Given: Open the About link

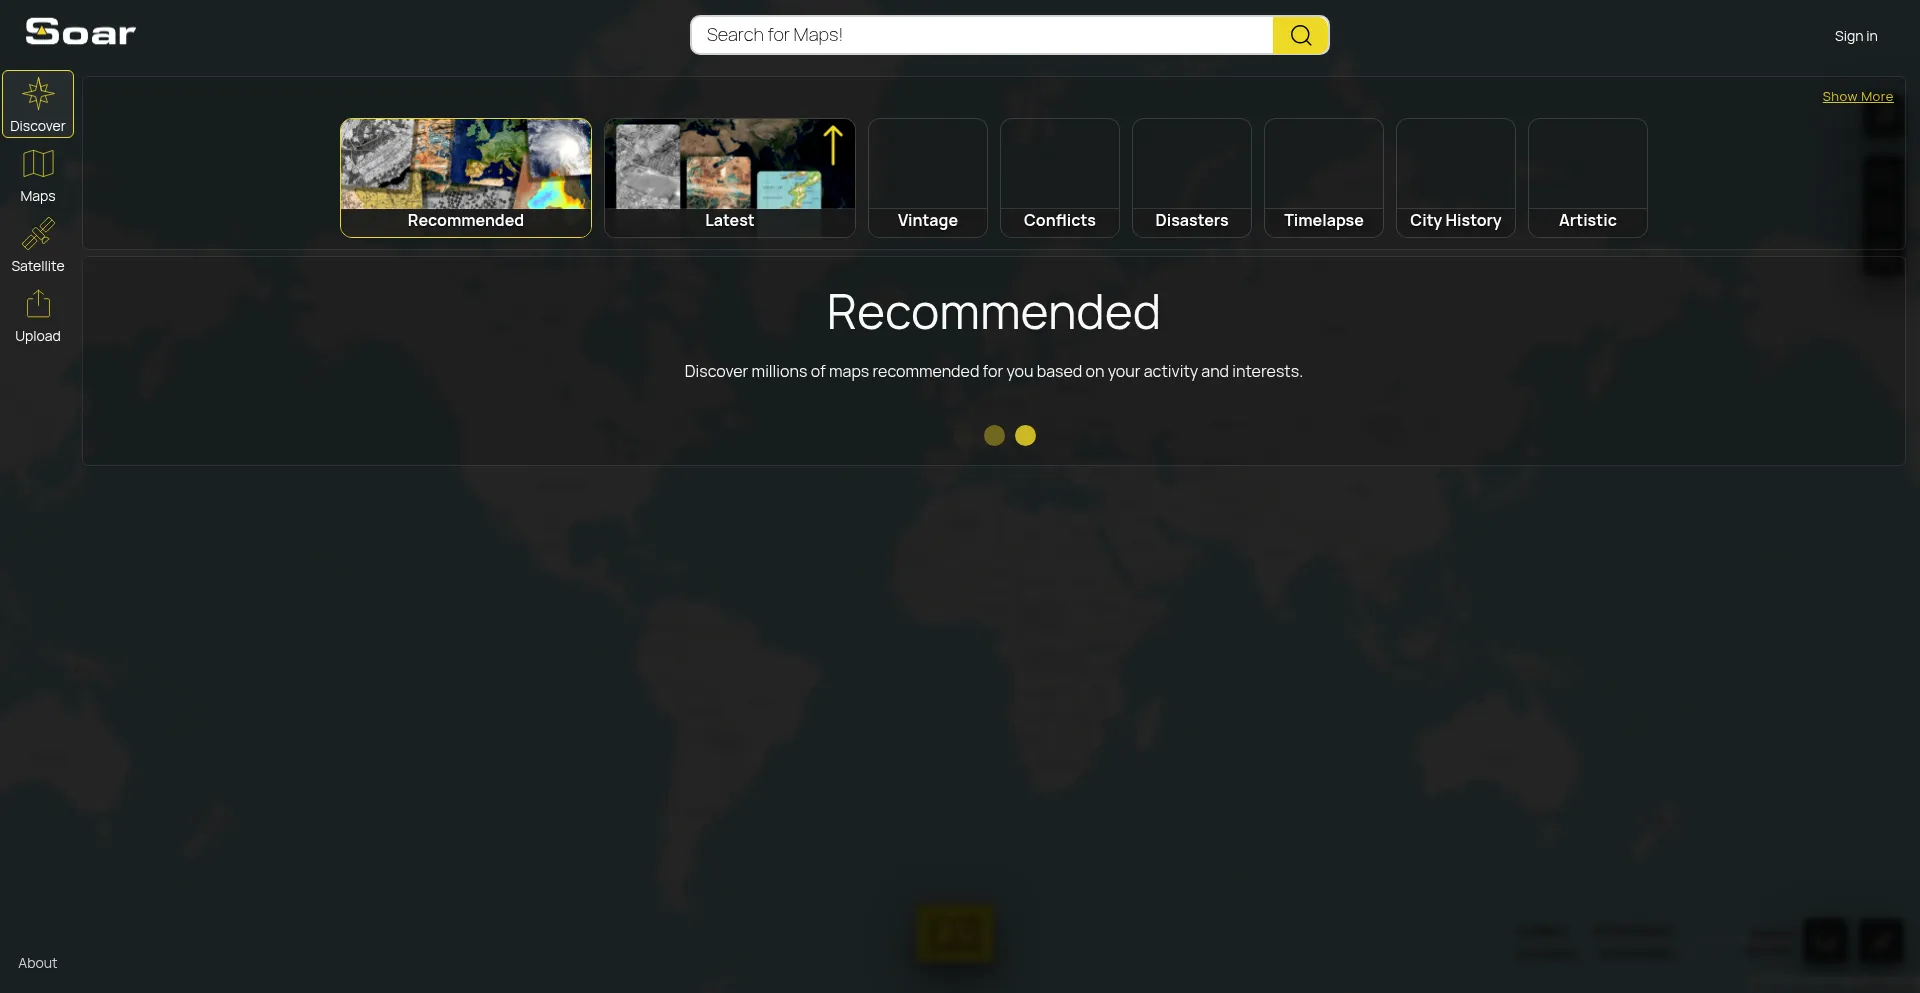Looking at the screenshot, I should [x=38, y=963].
